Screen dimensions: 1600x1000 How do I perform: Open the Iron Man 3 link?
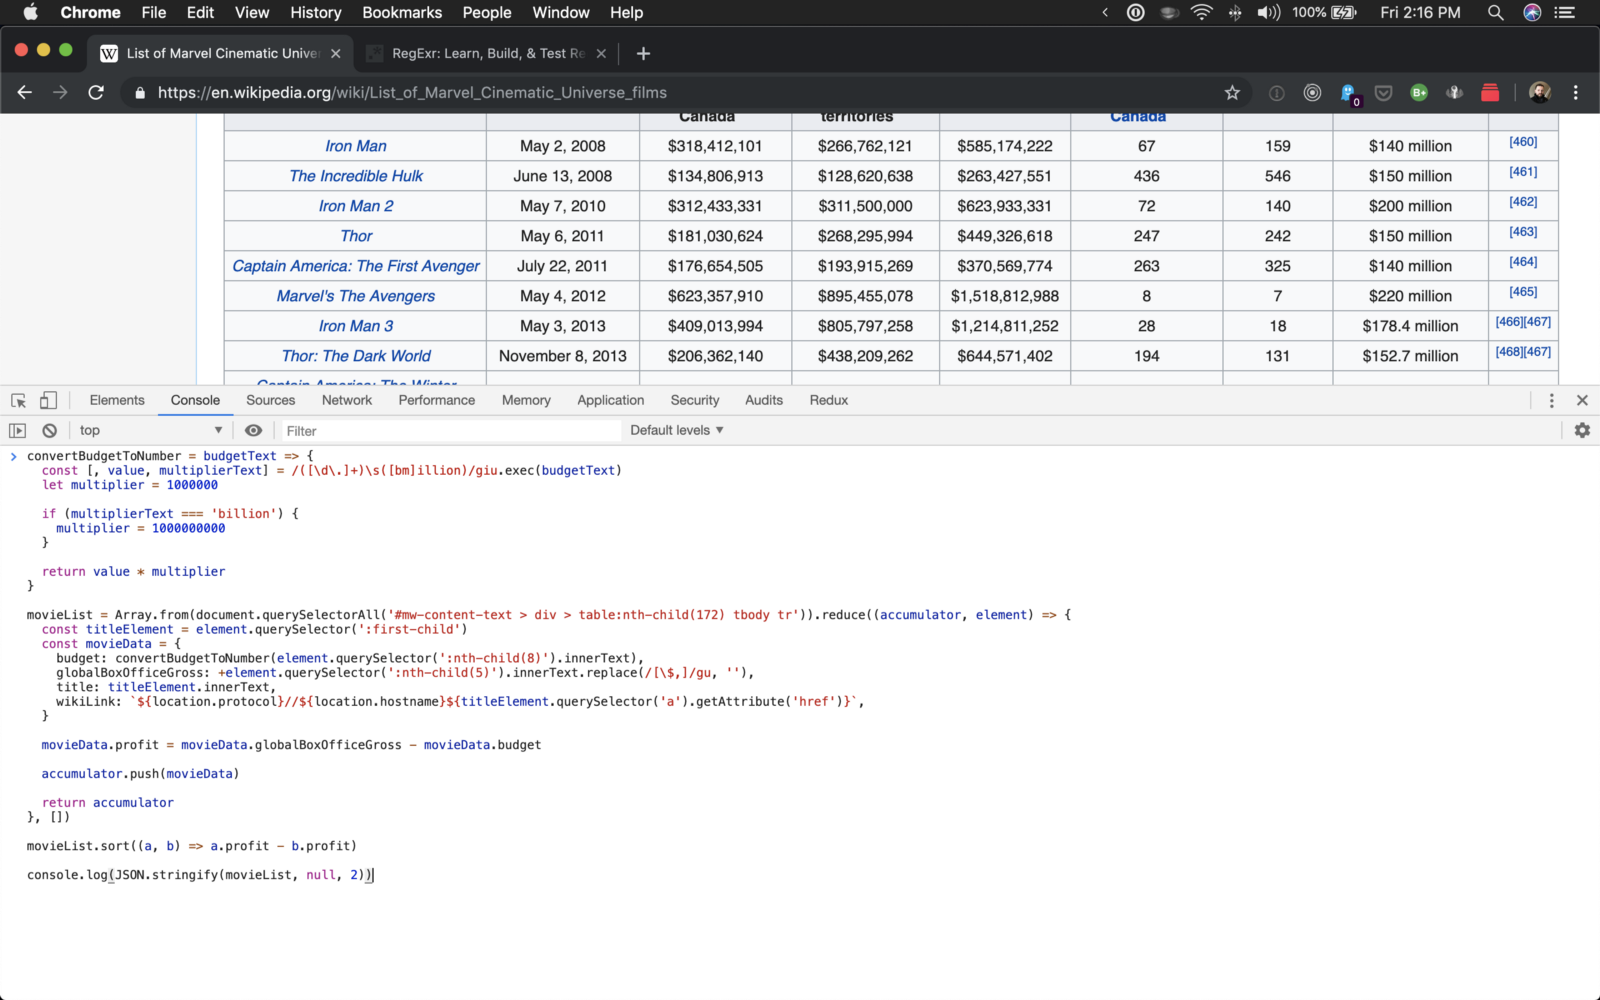pos(356,326)
